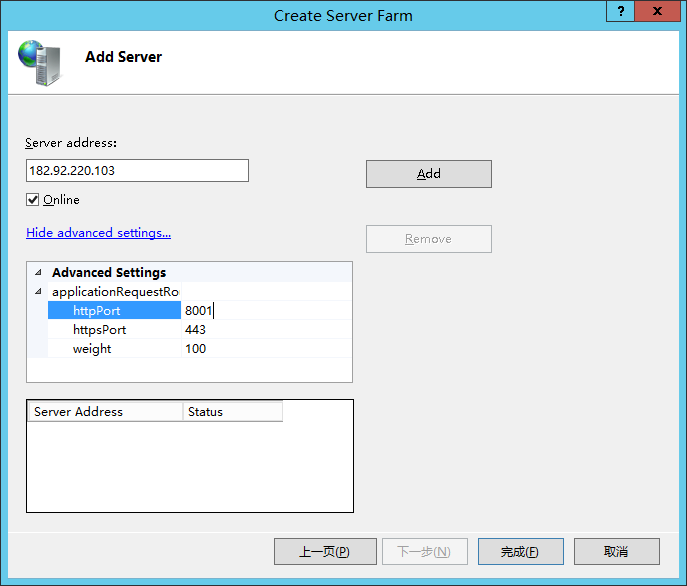Click the 完成 (Finish) button
The height and width of the screenshot is (586, 687).
[x=520, y=552]
